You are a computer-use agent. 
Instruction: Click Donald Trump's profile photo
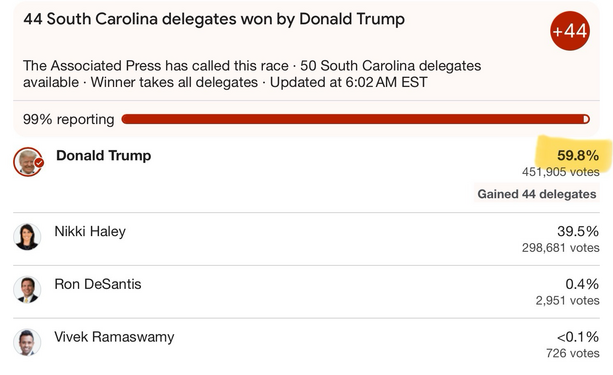27,161
